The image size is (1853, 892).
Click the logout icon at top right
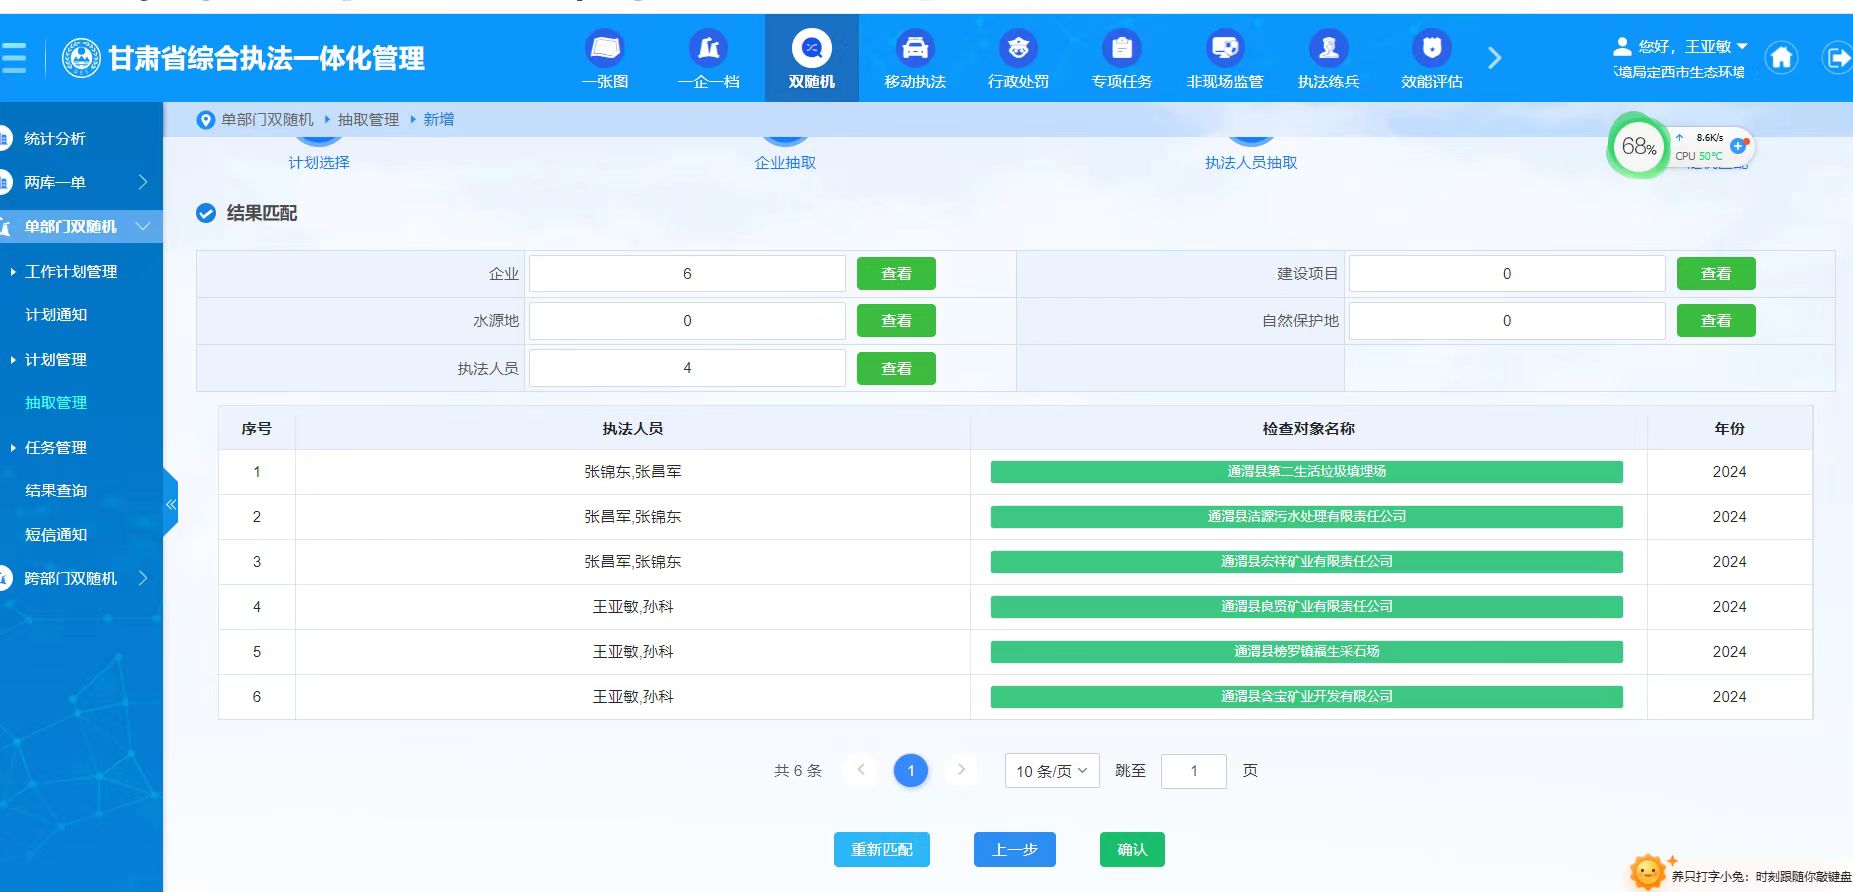point(1837,58)
